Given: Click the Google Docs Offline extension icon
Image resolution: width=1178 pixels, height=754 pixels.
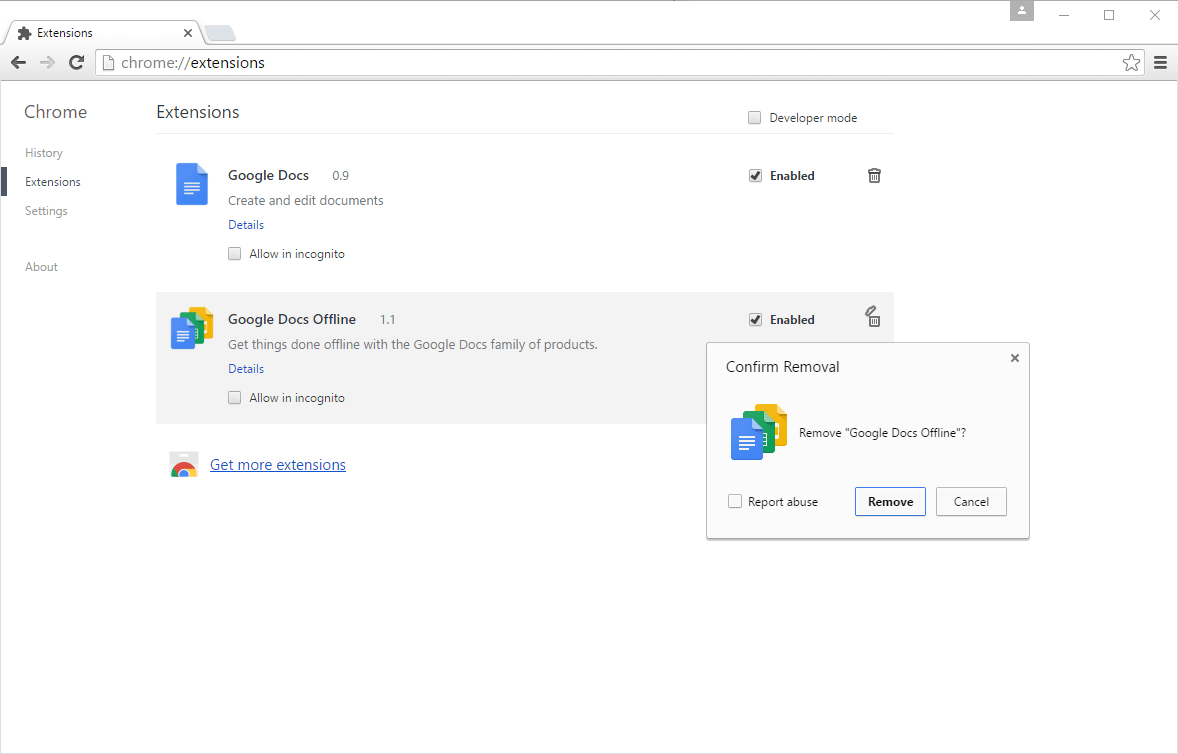Looking at the screenshot, I should 192,328.
